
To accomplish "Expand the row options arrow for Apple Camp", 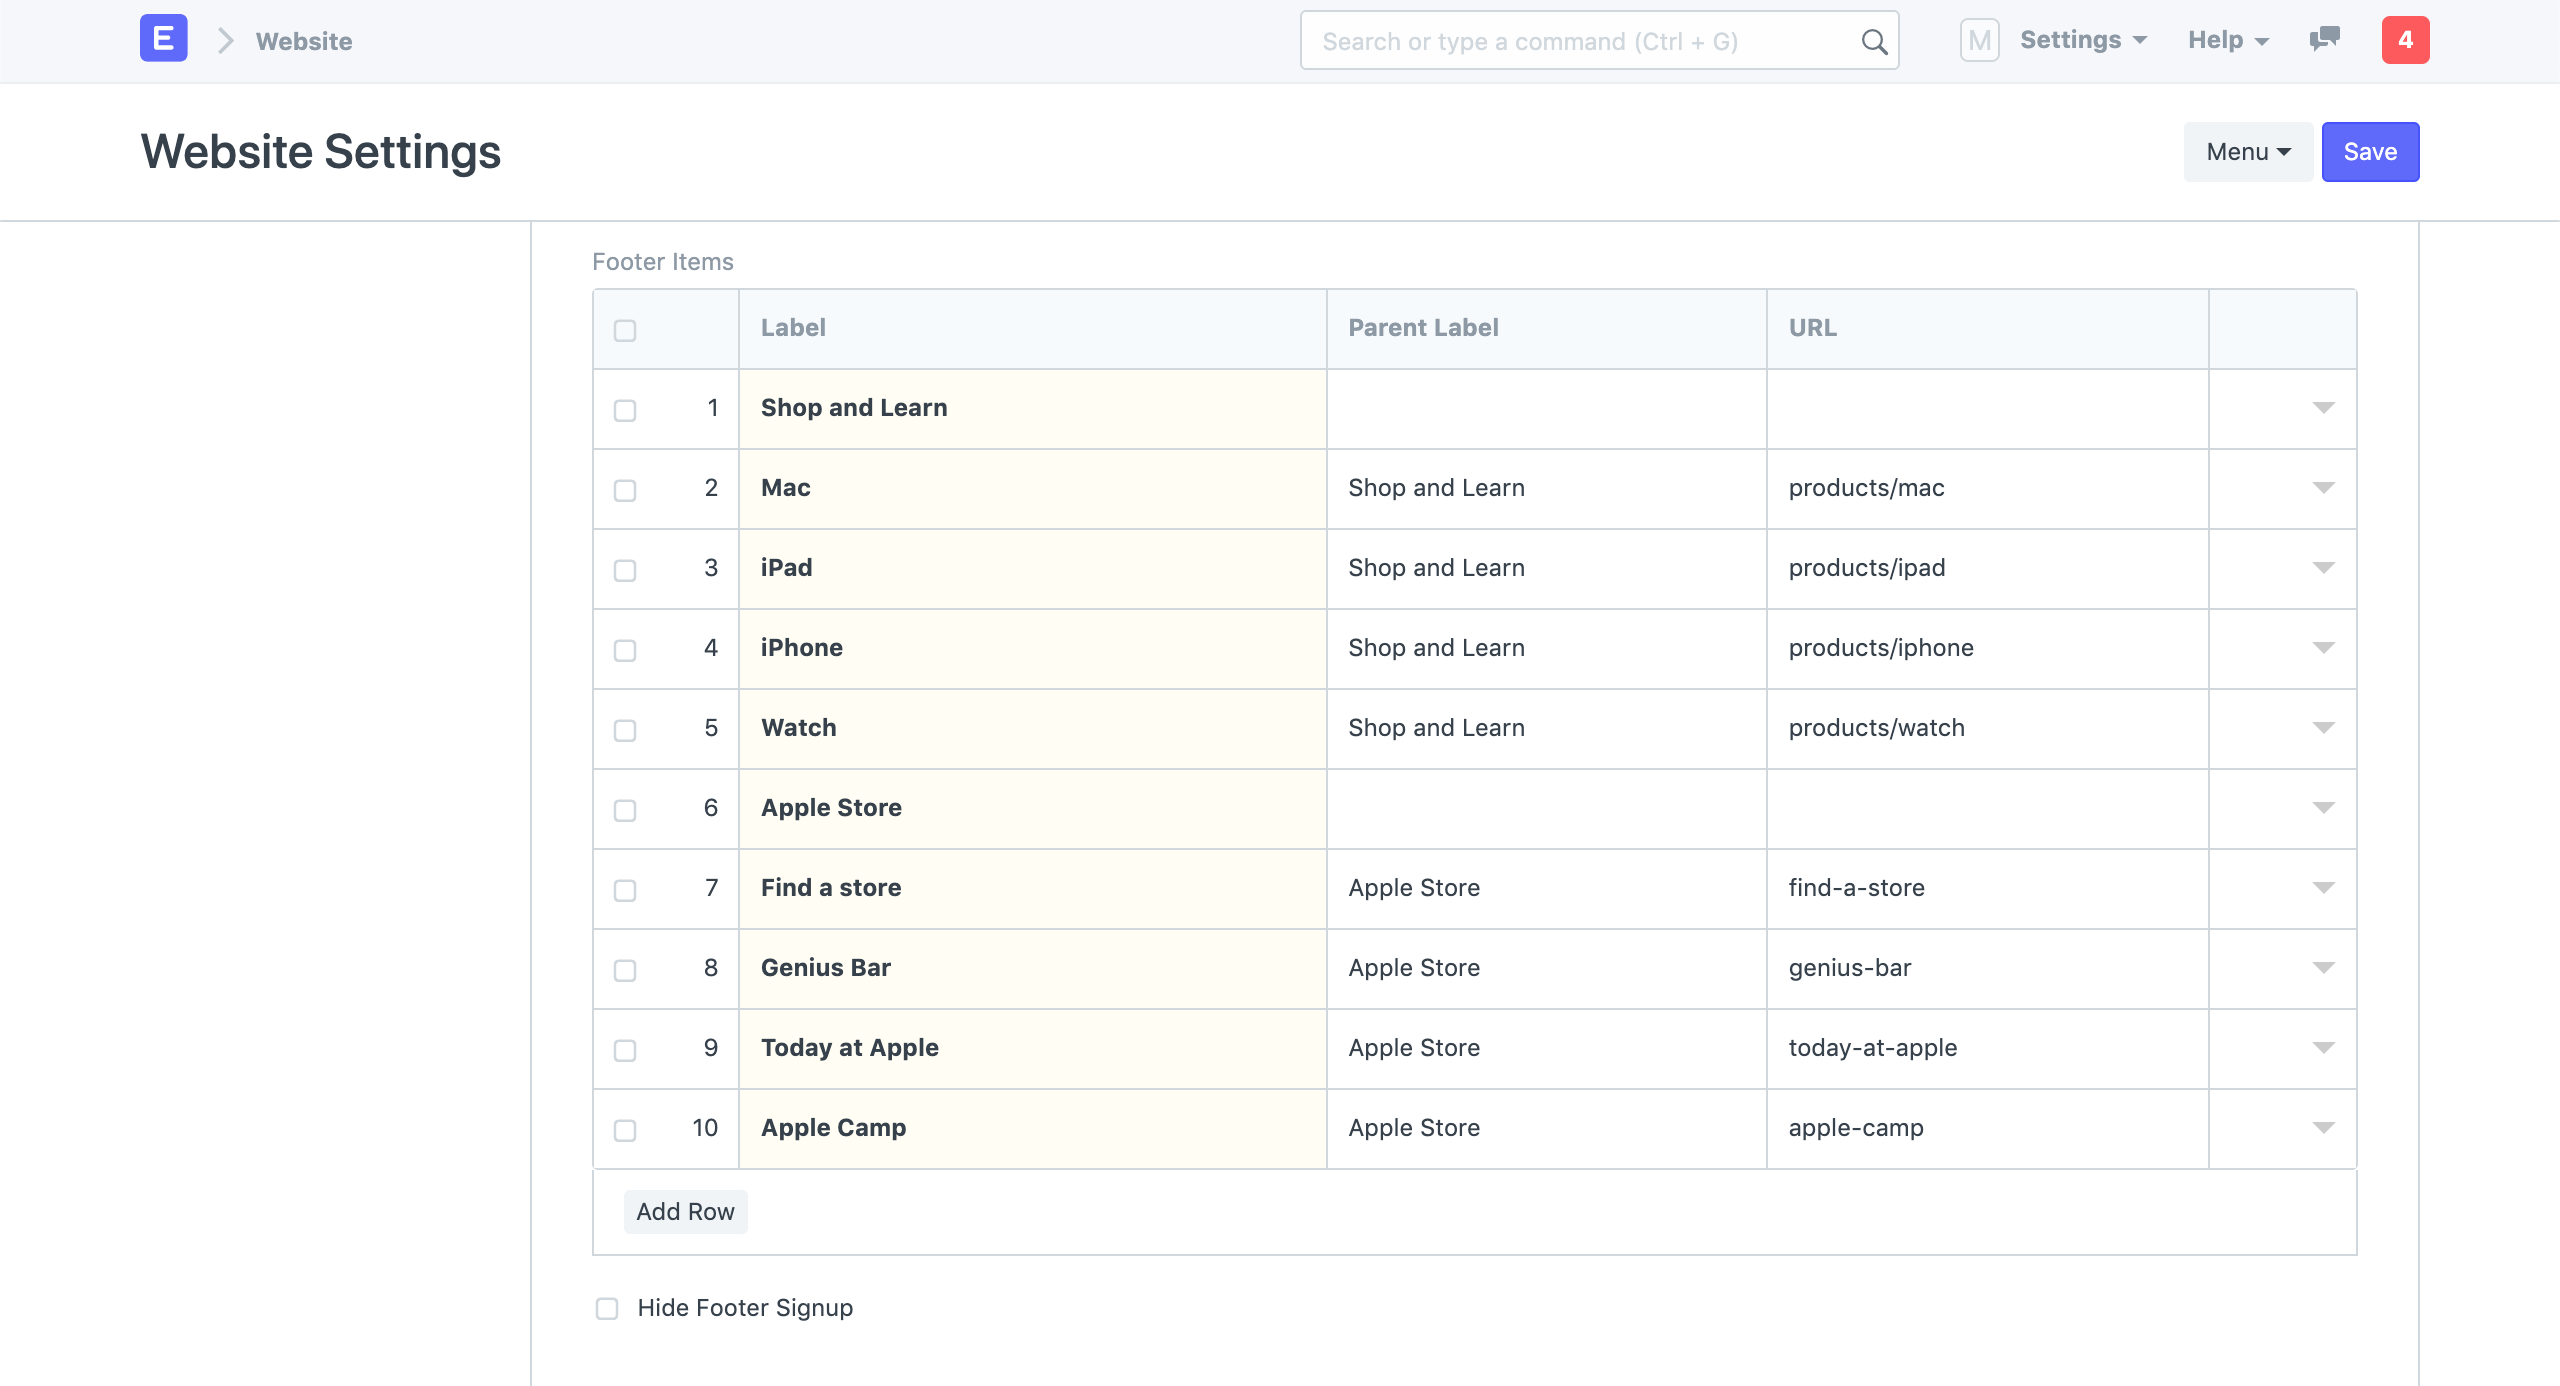I will 2324,1129.
